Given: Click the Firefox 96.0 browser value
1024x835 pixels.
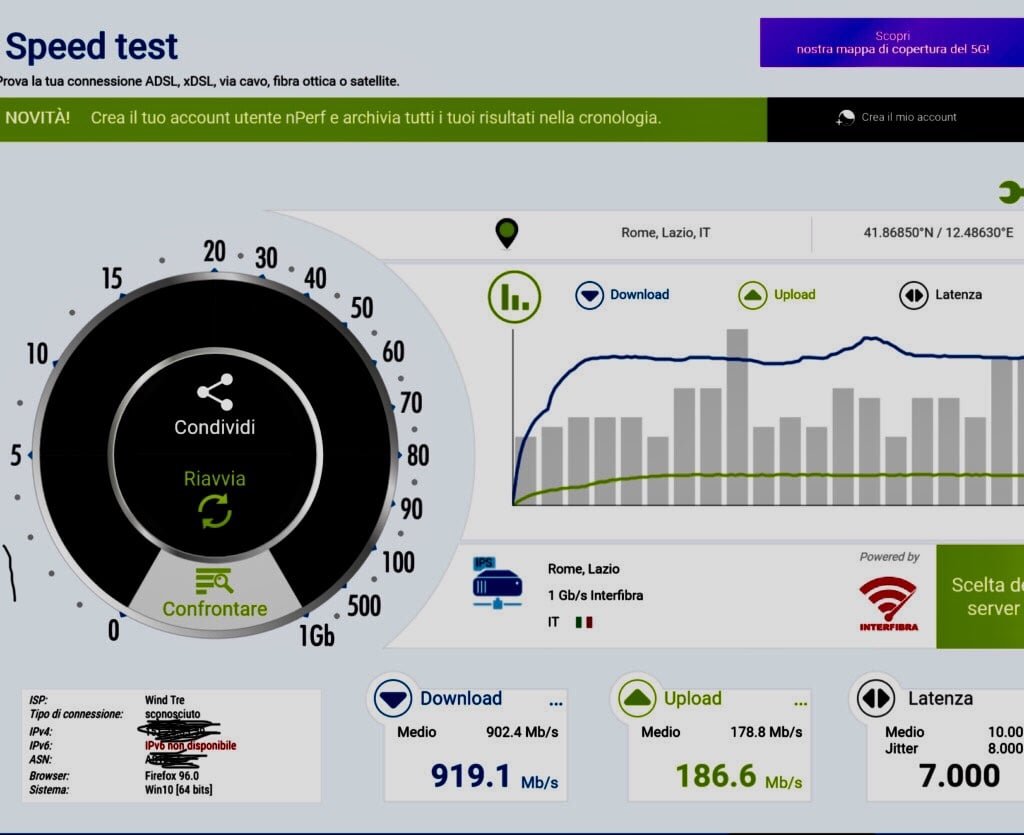Looking at the screenshot, I should [172, 776].
